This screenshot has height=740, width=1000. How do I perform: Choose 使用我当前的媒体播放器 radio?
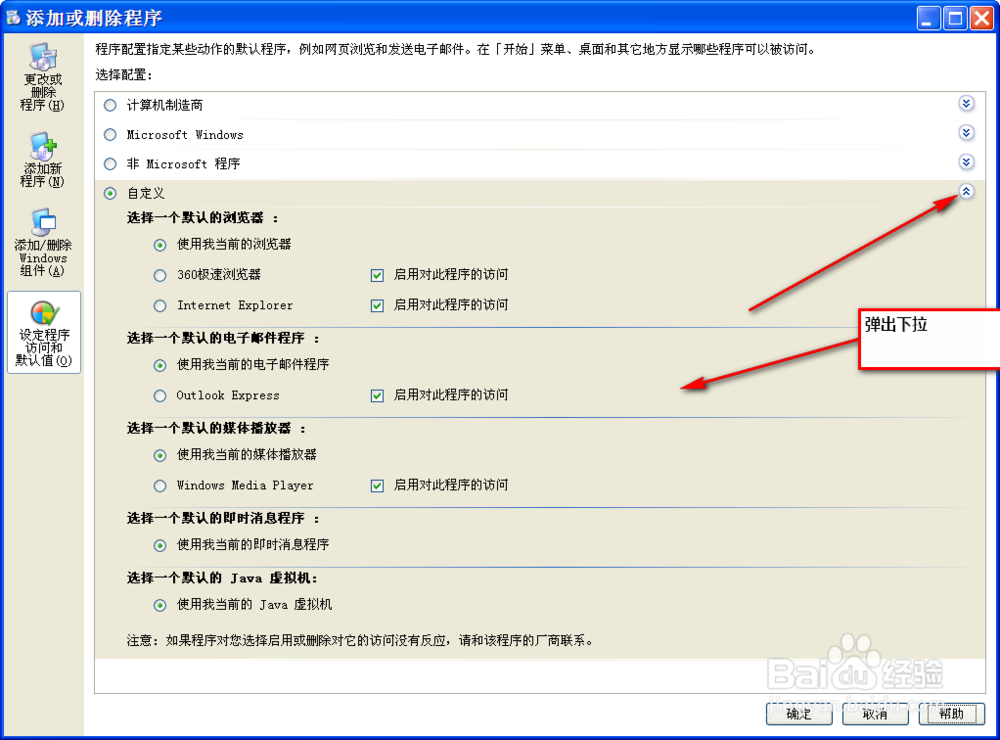coord(160,455)
